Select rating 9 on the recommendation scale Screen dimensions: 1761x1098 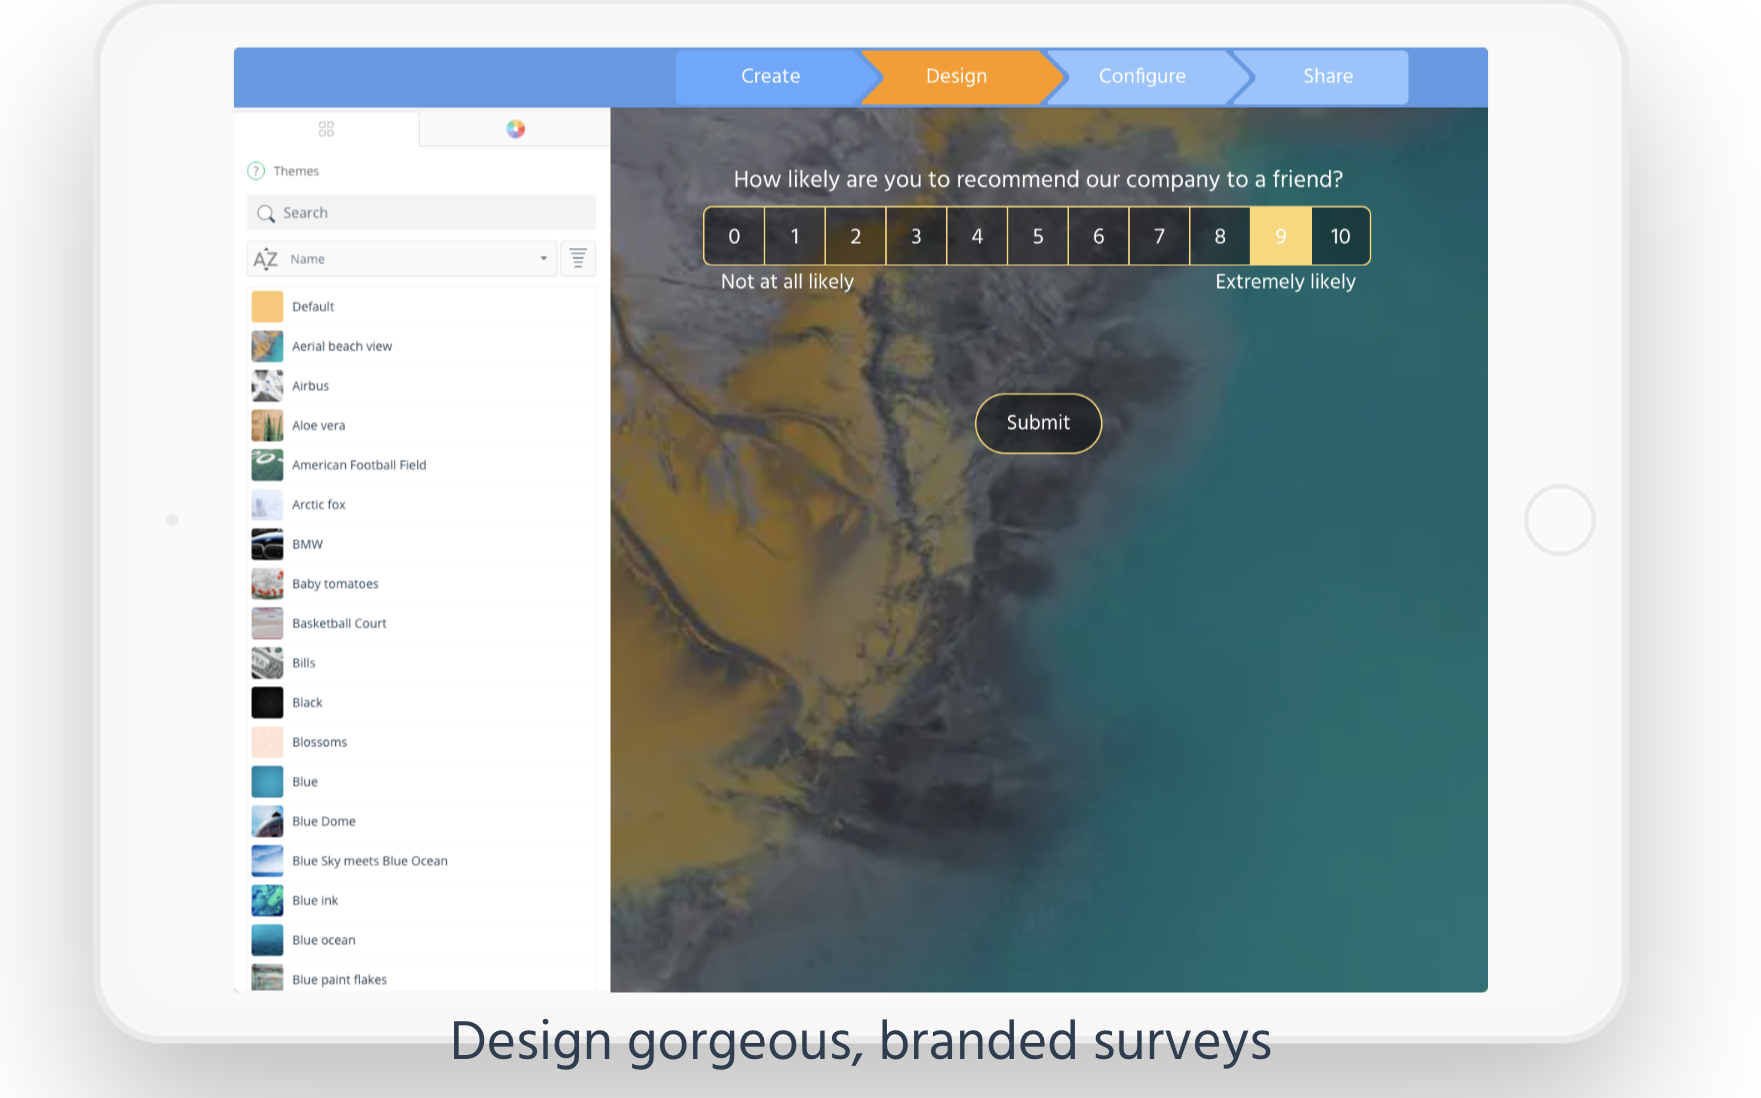[x=1280, y=236]
